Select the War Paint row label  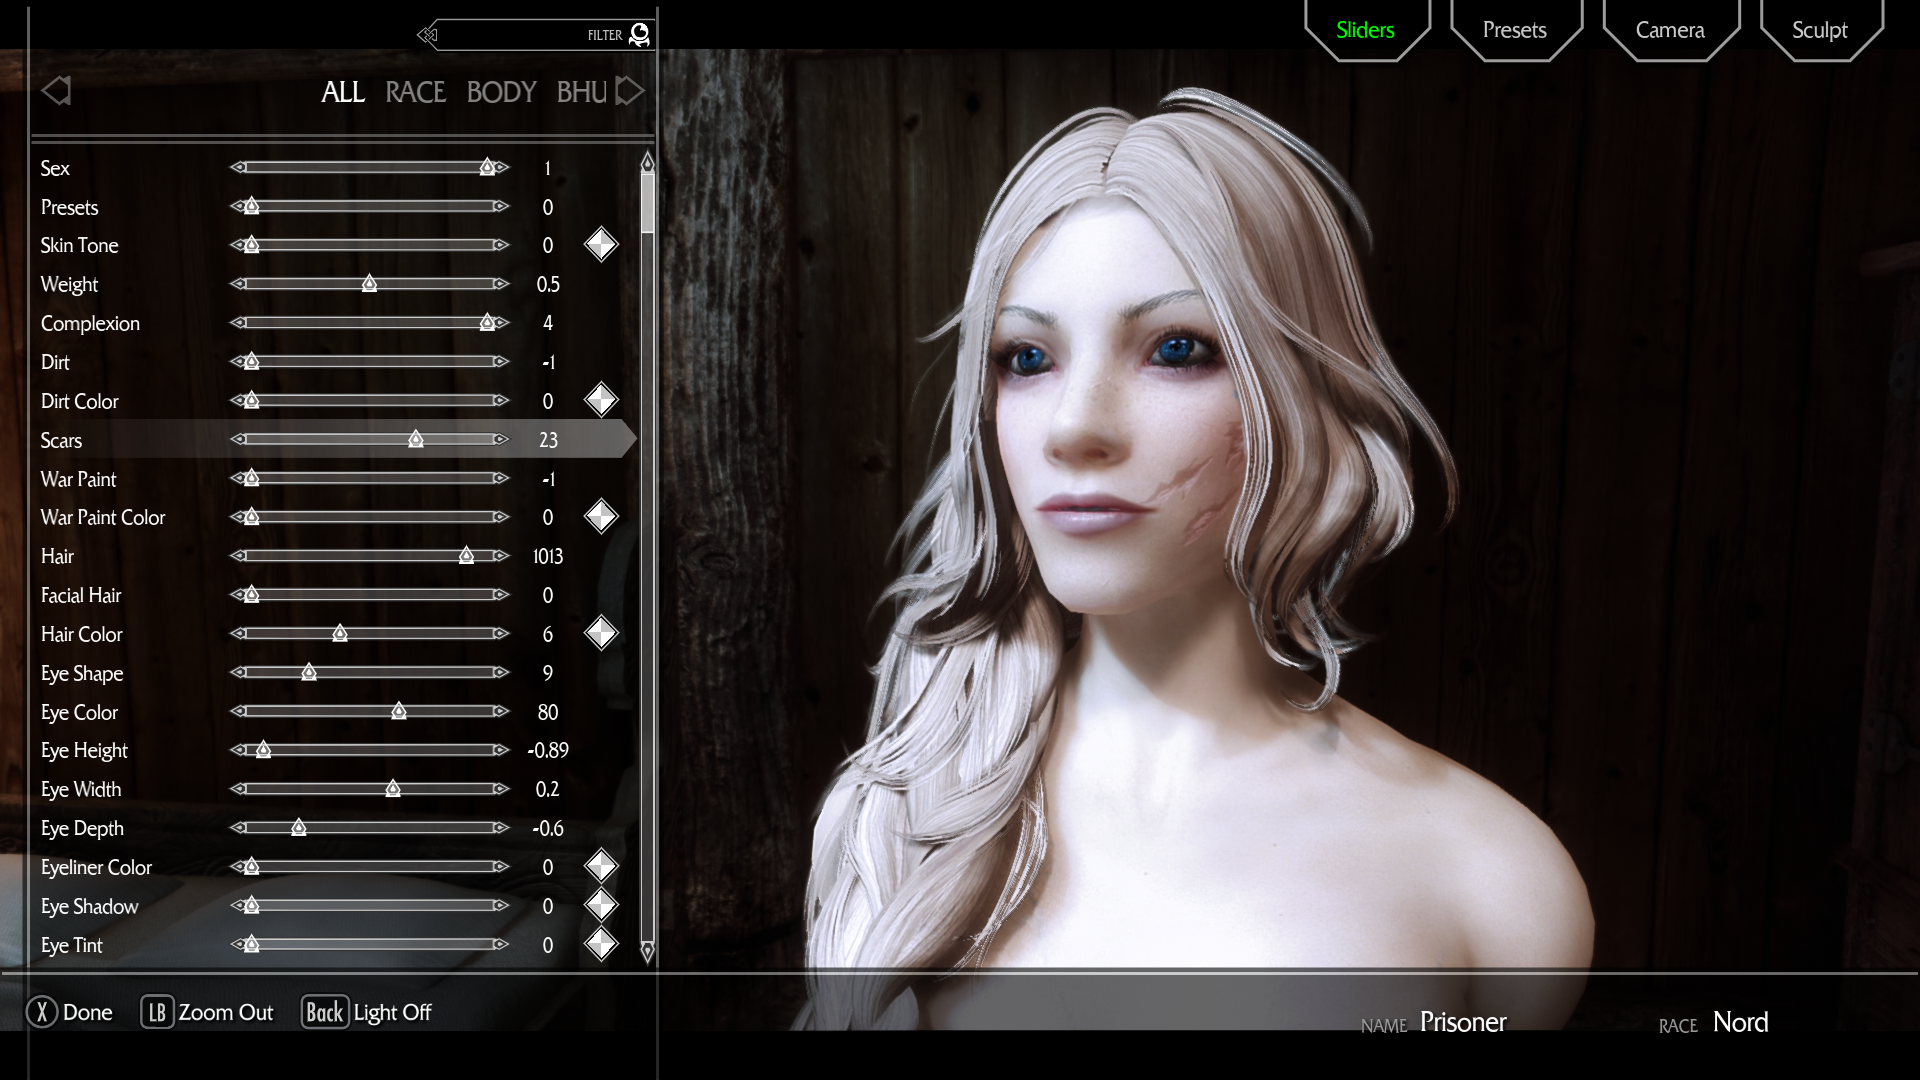[79, 479]
